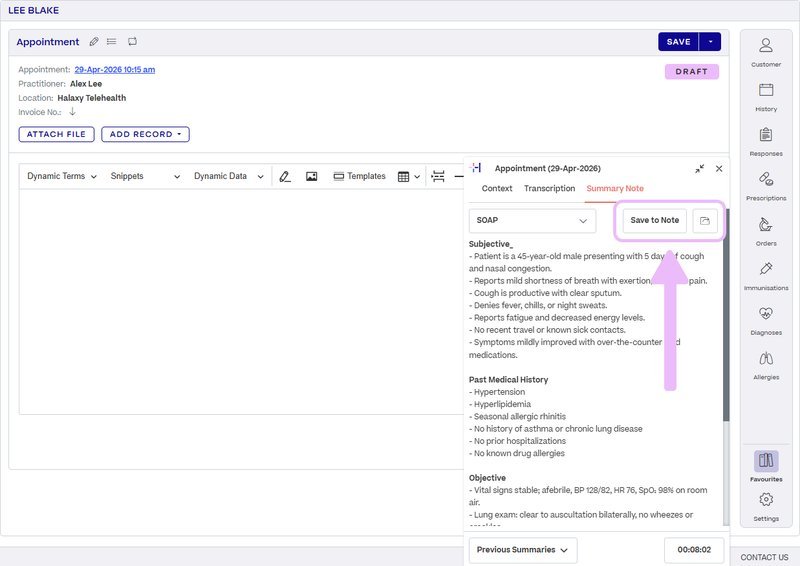
Task: Switch to the Context tab
Action: [x=497, y=188]
